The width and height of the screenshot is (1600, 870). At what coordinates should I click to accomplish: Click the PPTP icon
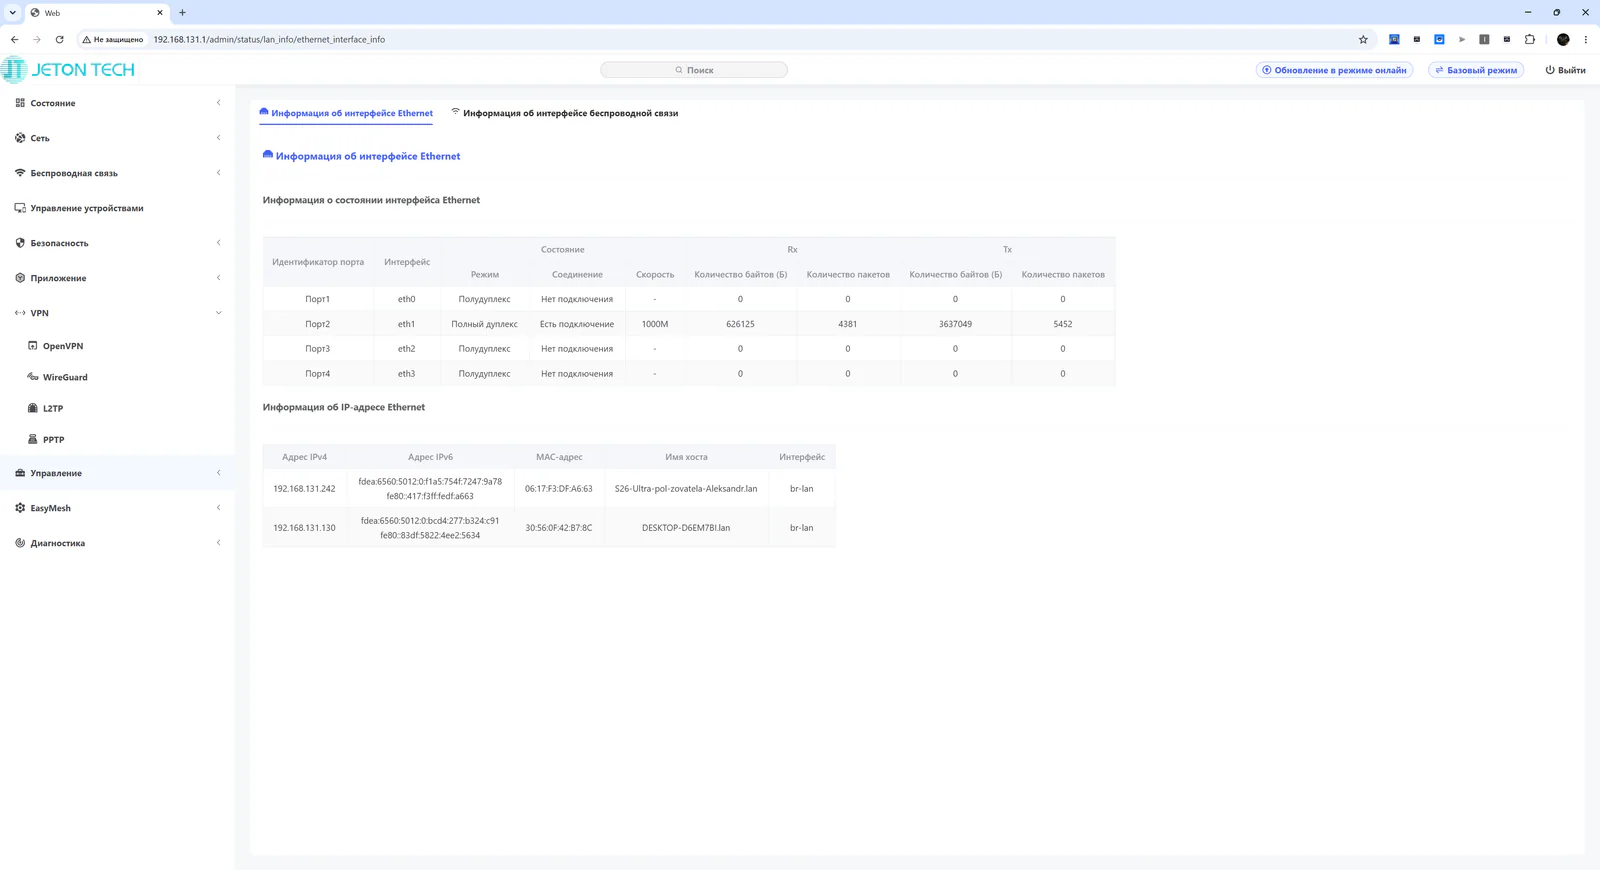33,439
